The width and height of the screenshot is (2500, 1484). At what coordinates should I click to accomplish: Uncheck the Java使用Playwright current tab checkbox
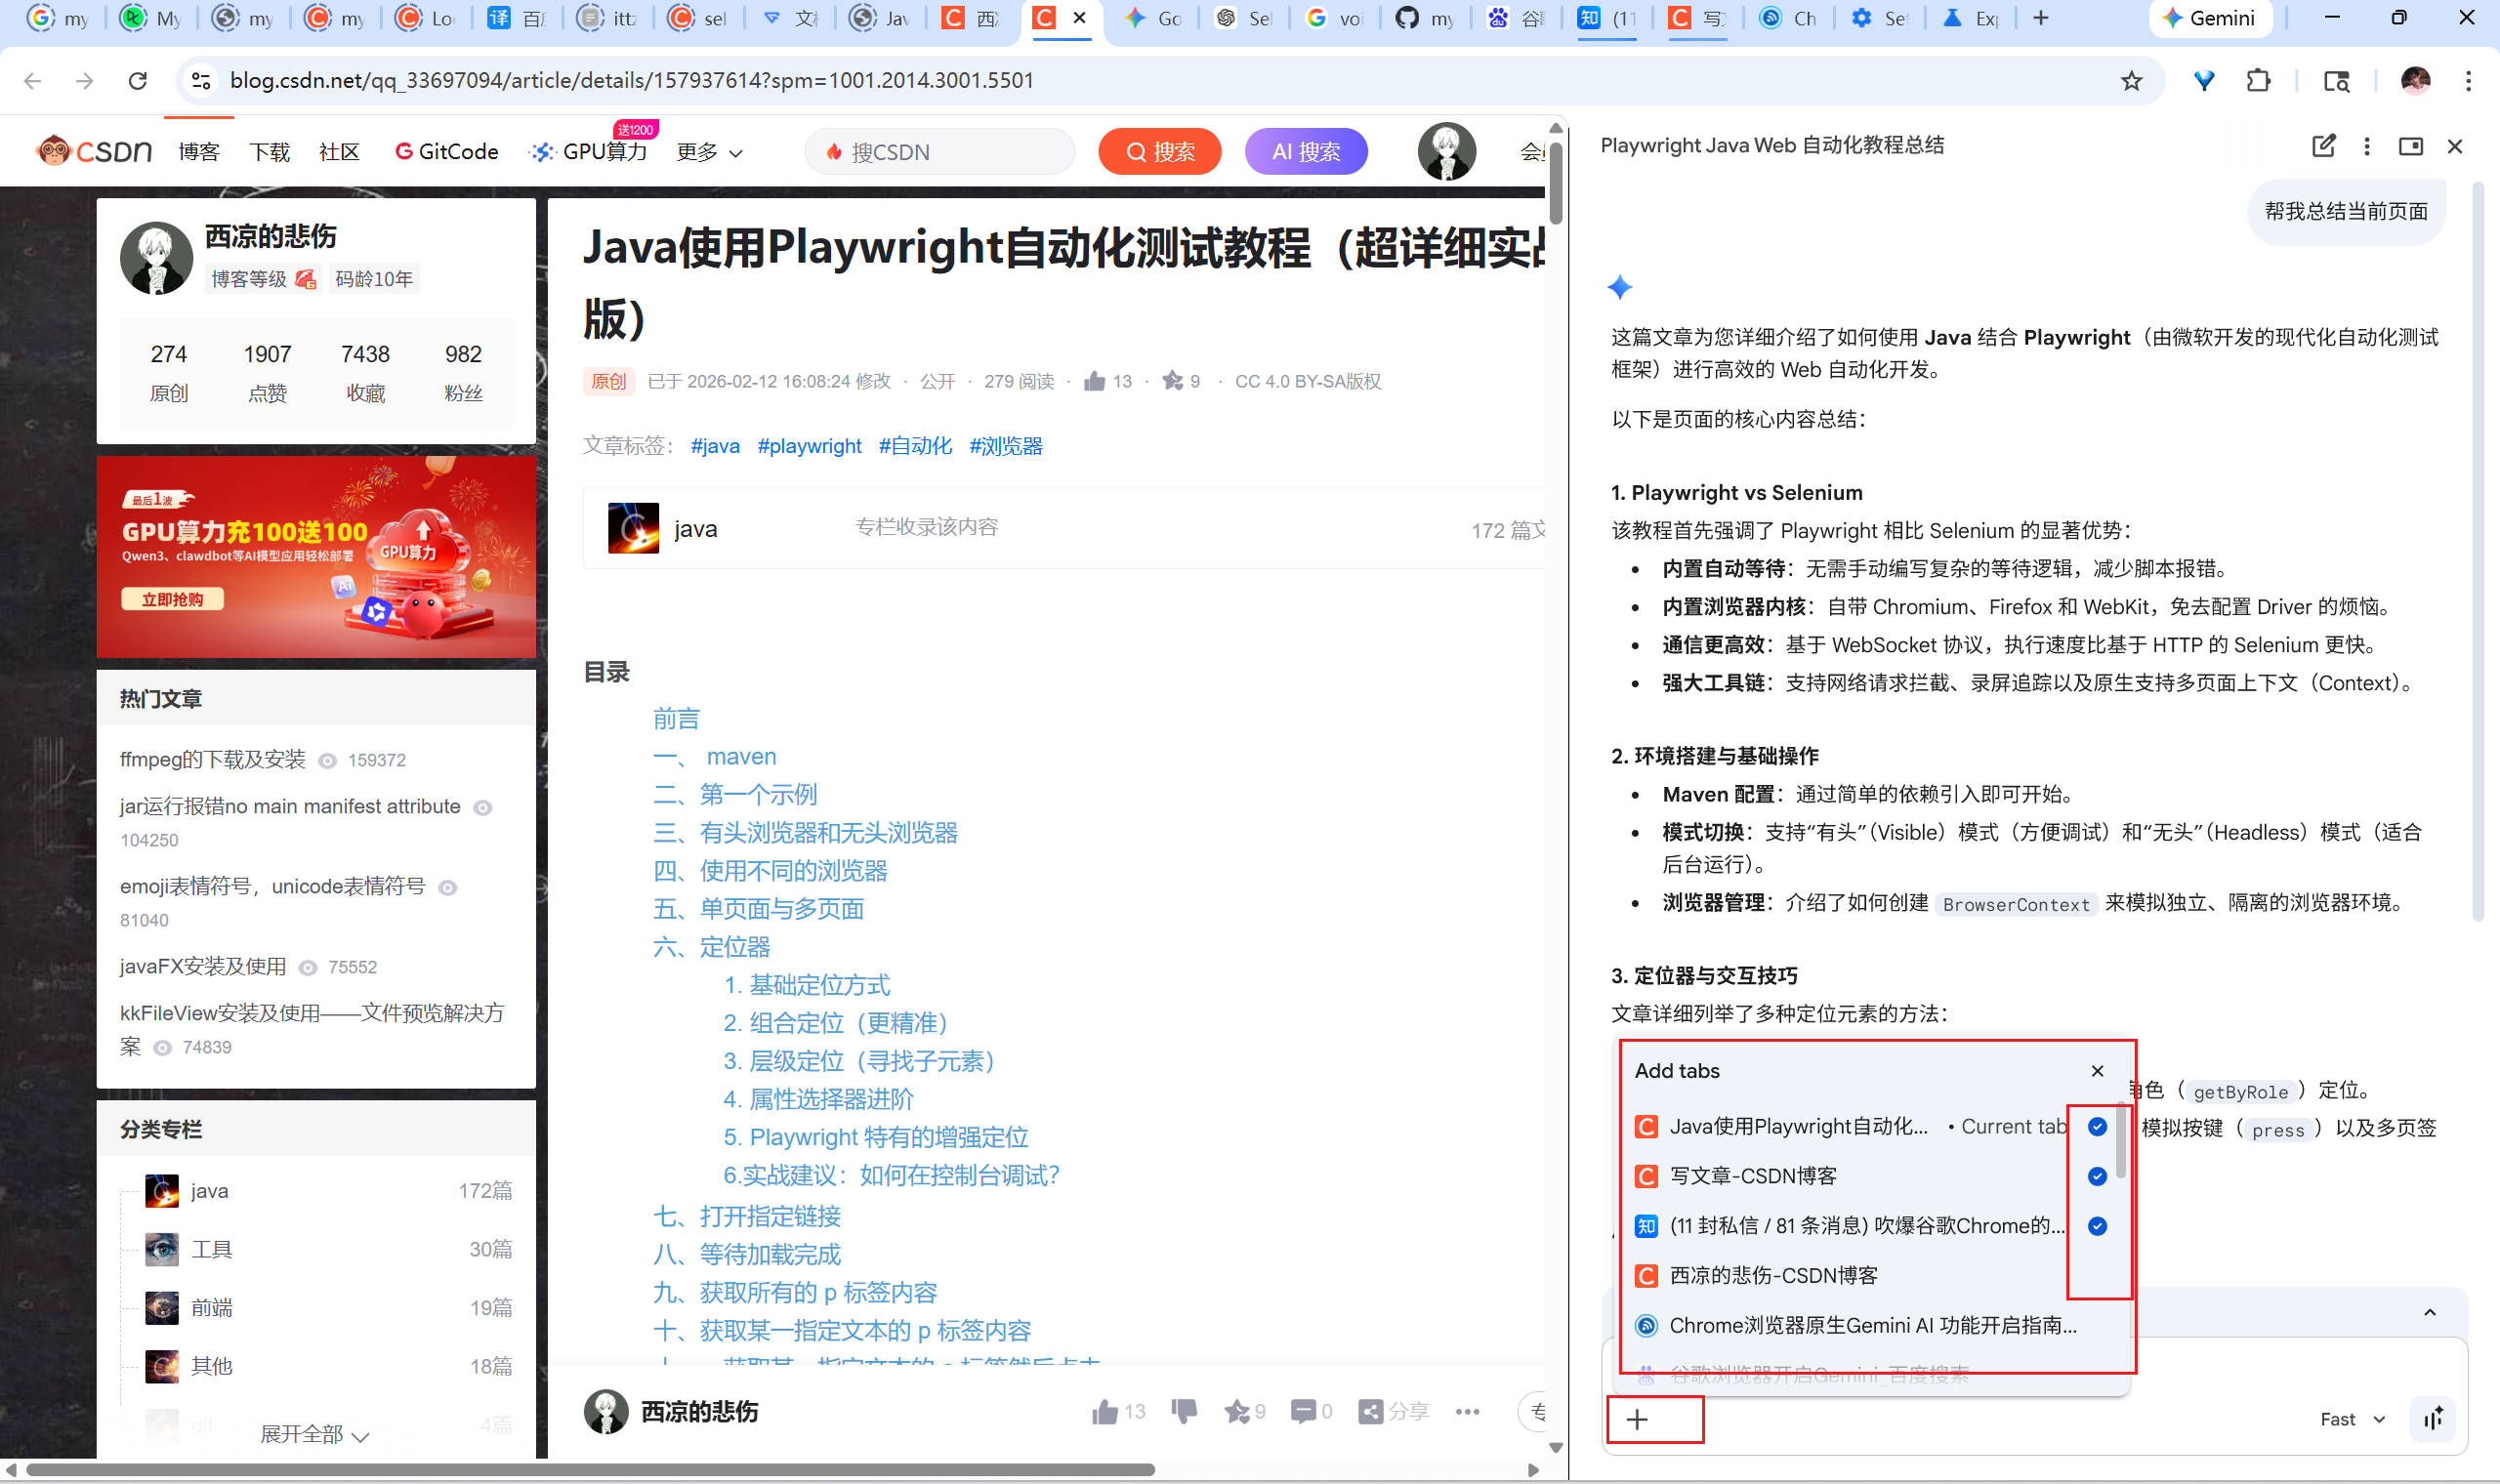pos(2097,1127)
